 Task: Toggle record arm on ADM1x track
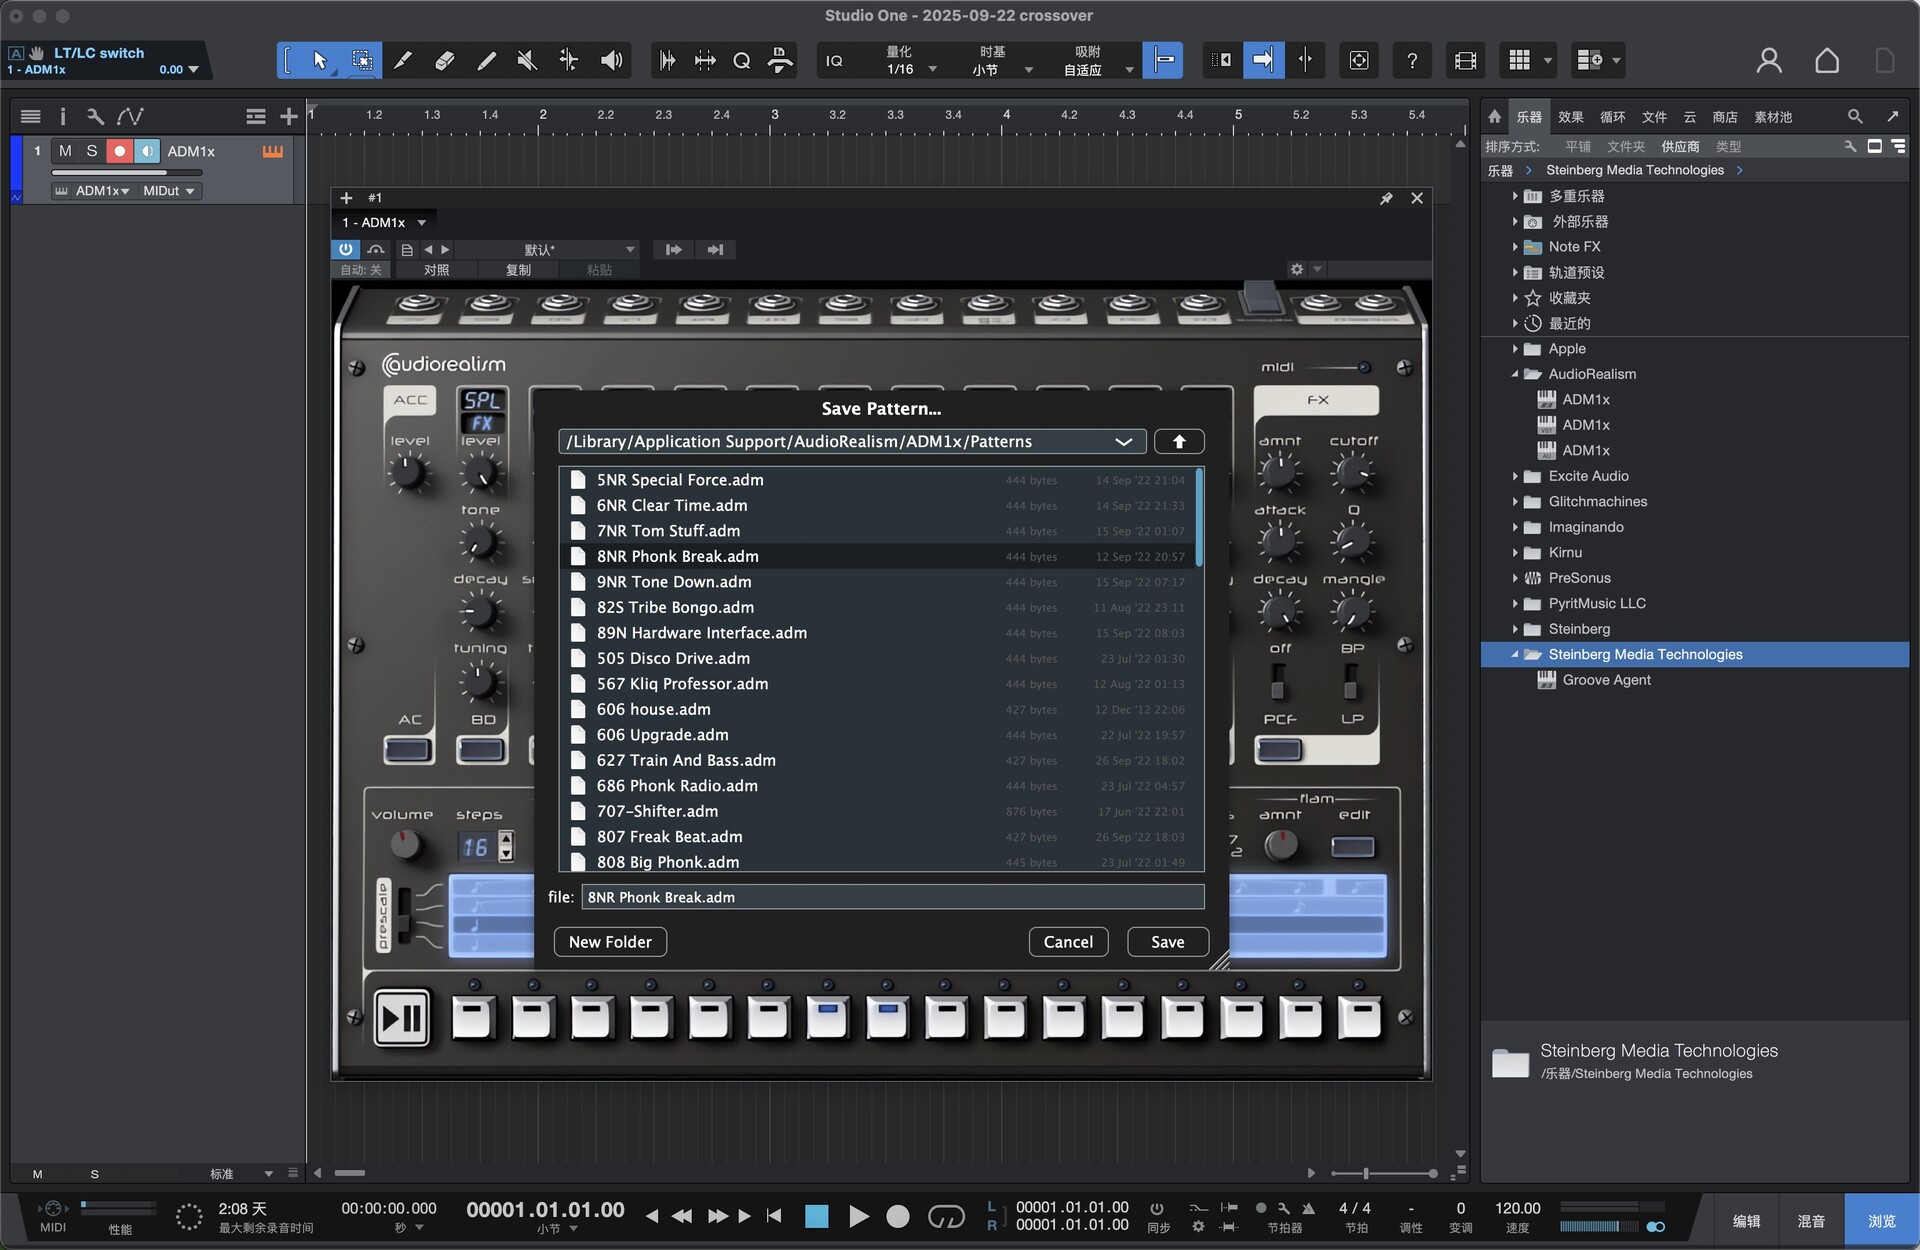(120, 151)
